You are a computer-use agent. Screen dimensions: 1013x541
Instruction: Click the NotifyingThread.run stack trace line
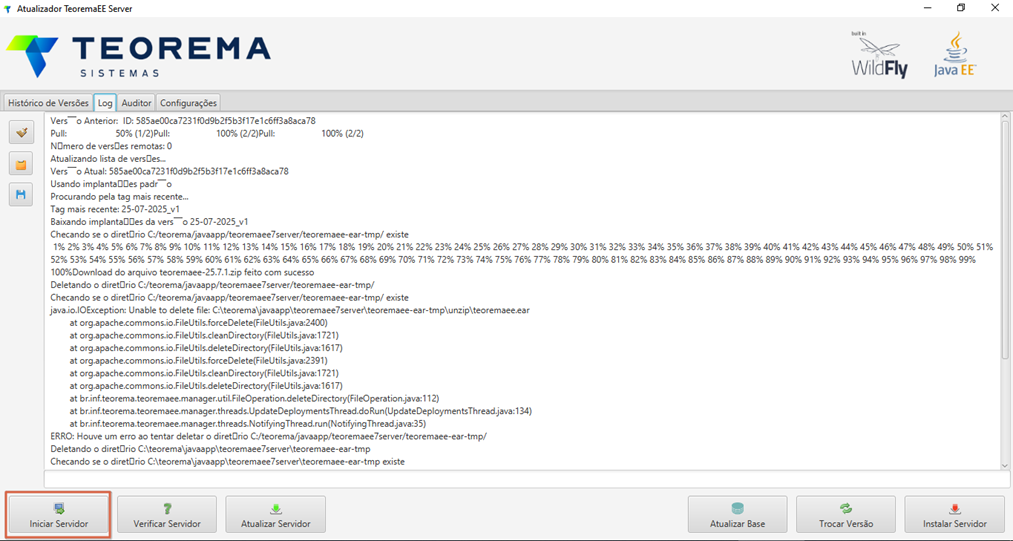pos(247,424)
